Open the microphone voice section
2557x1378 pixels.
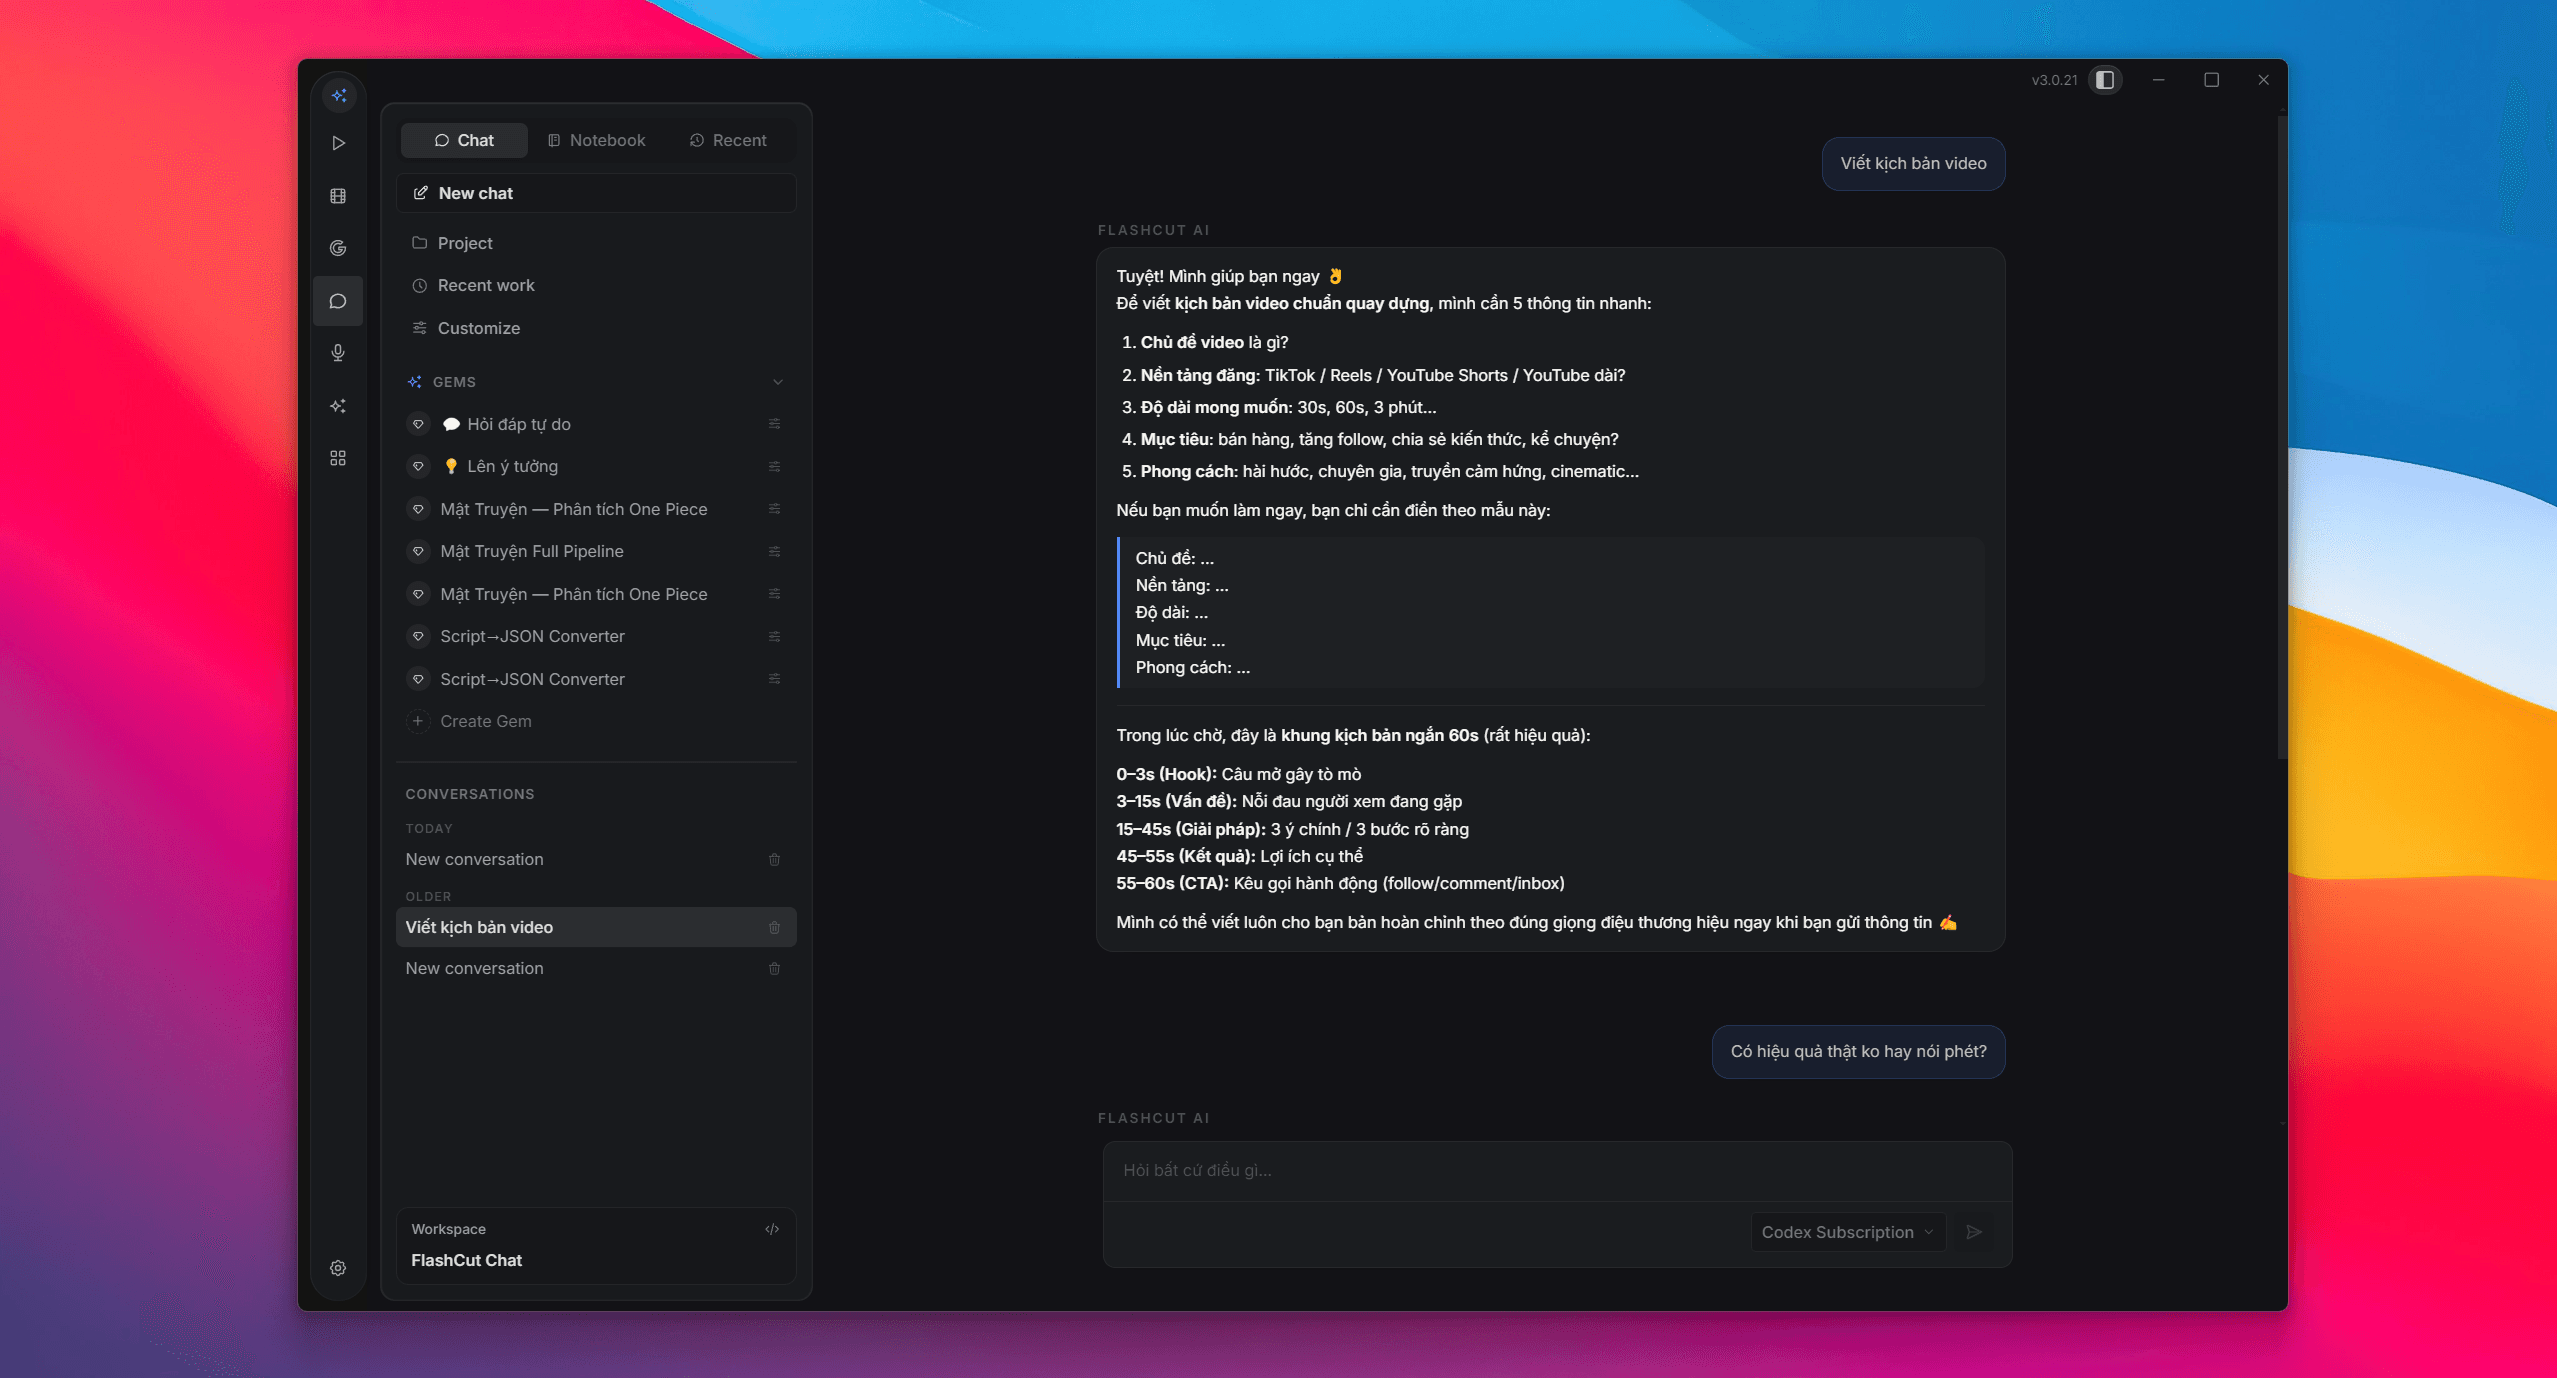(x=338, y=353)
